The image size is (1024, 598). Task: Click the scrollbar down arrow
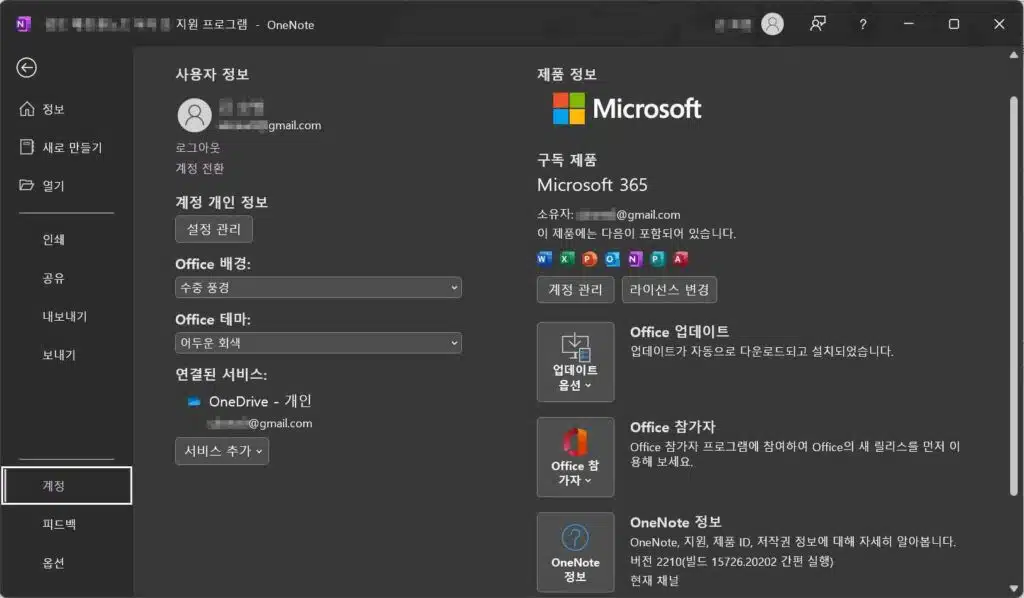(1014, 588)
